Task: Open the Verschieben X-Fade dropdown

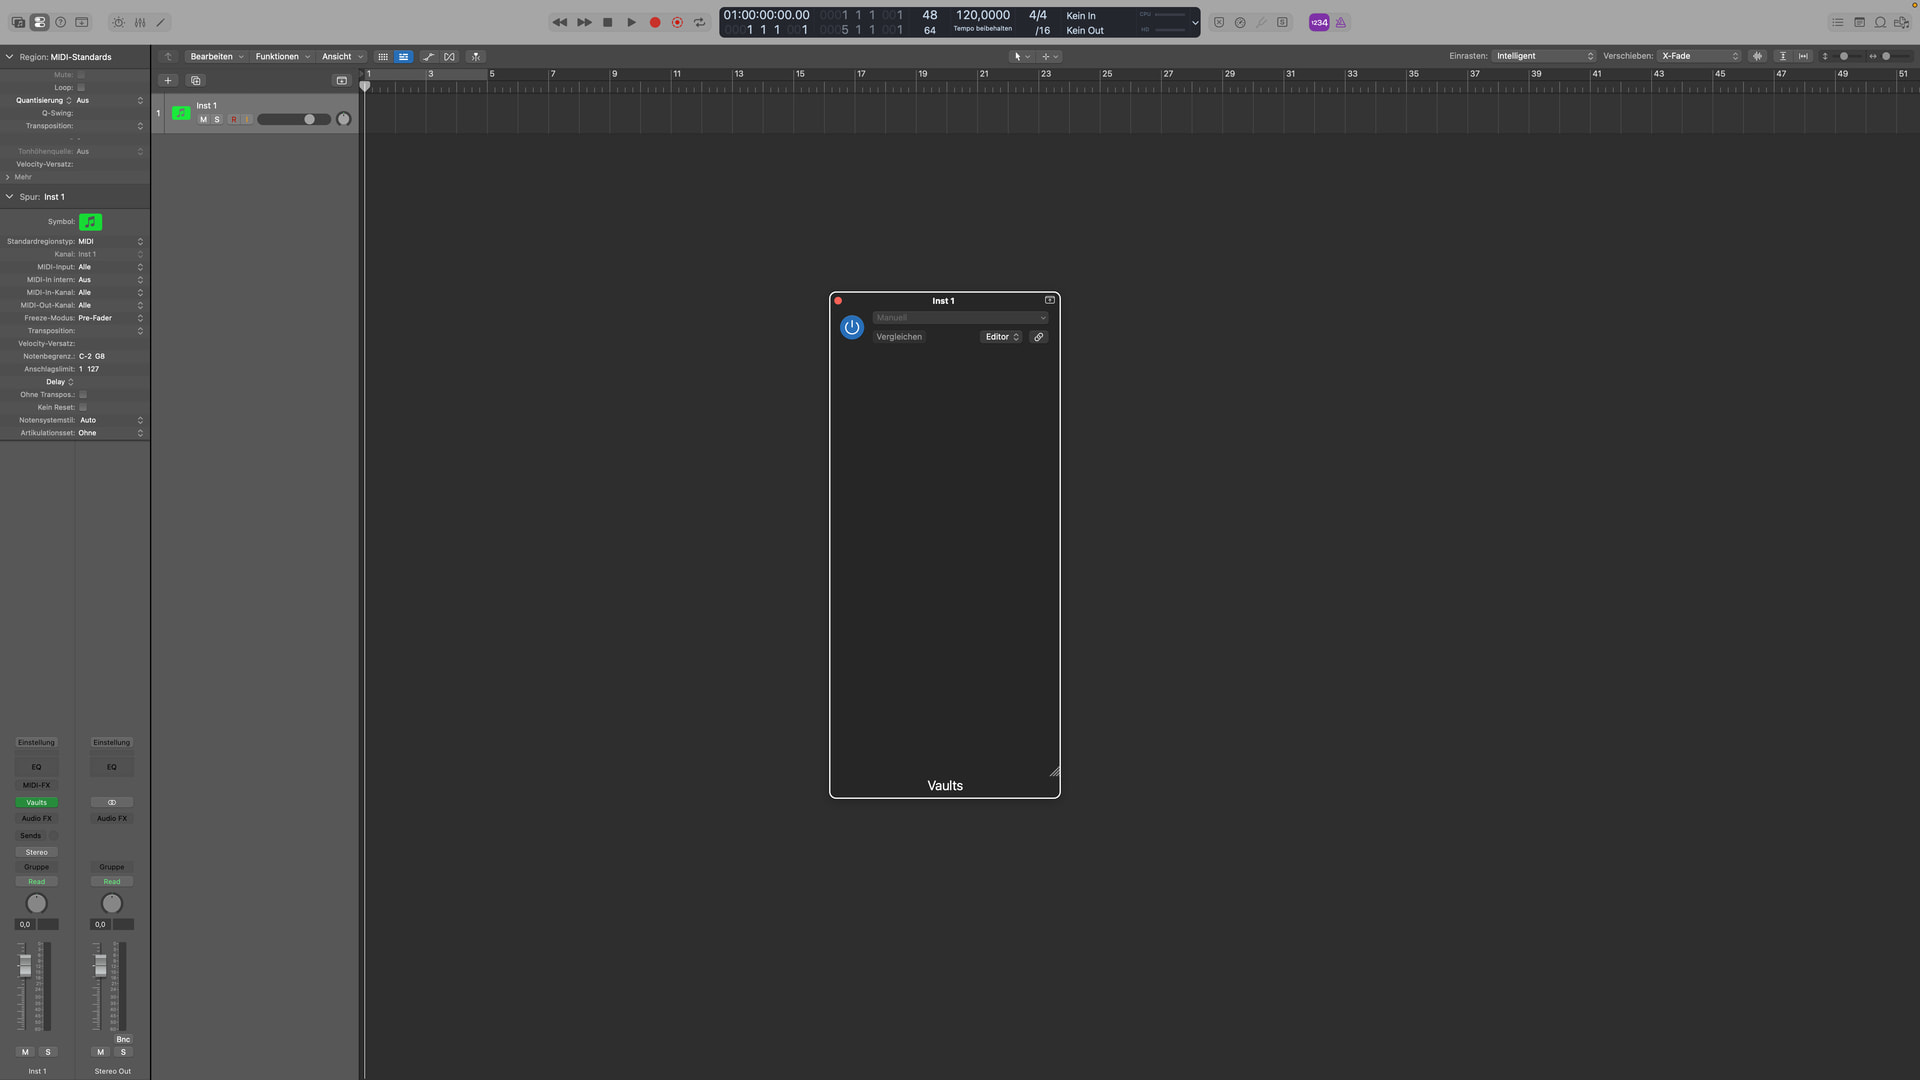Action: (x=1700, y=56)
